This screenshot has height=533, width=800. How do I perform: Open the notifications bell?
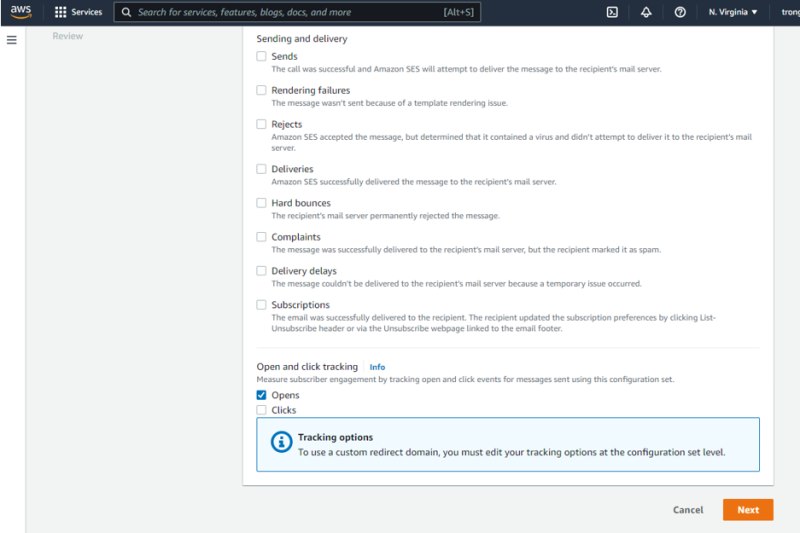pyautogui.click(x=646, y=12)
